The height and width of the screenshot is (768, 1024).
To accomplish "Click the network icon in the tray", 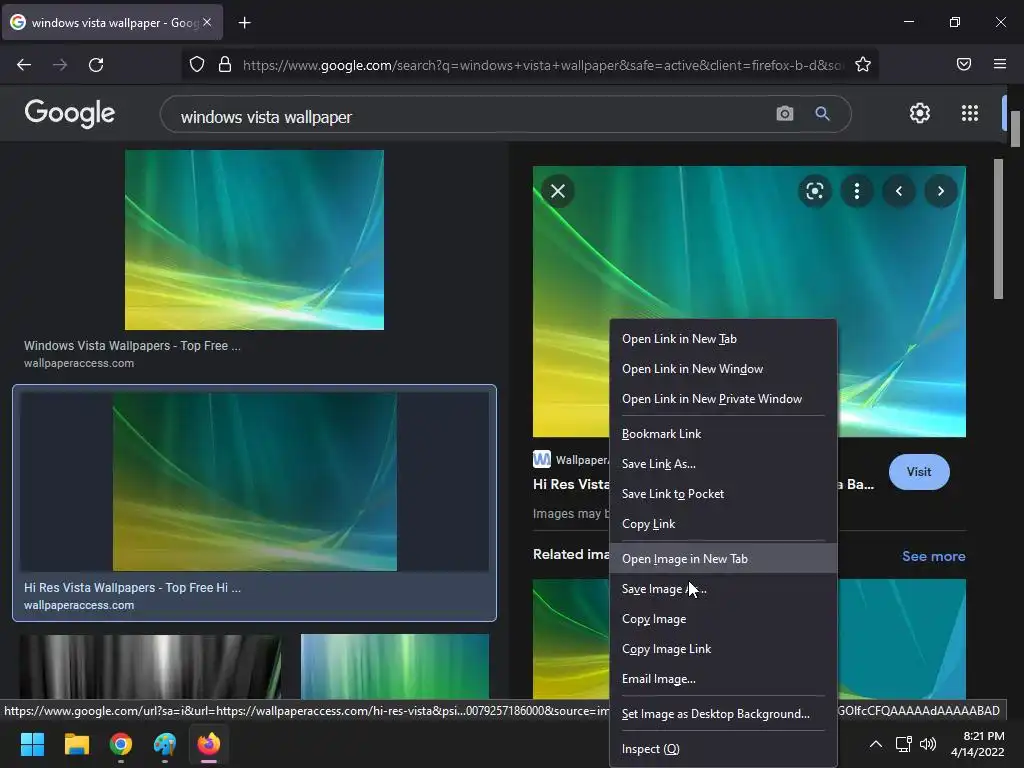I will pyautogui.click(x=903, y=744).
